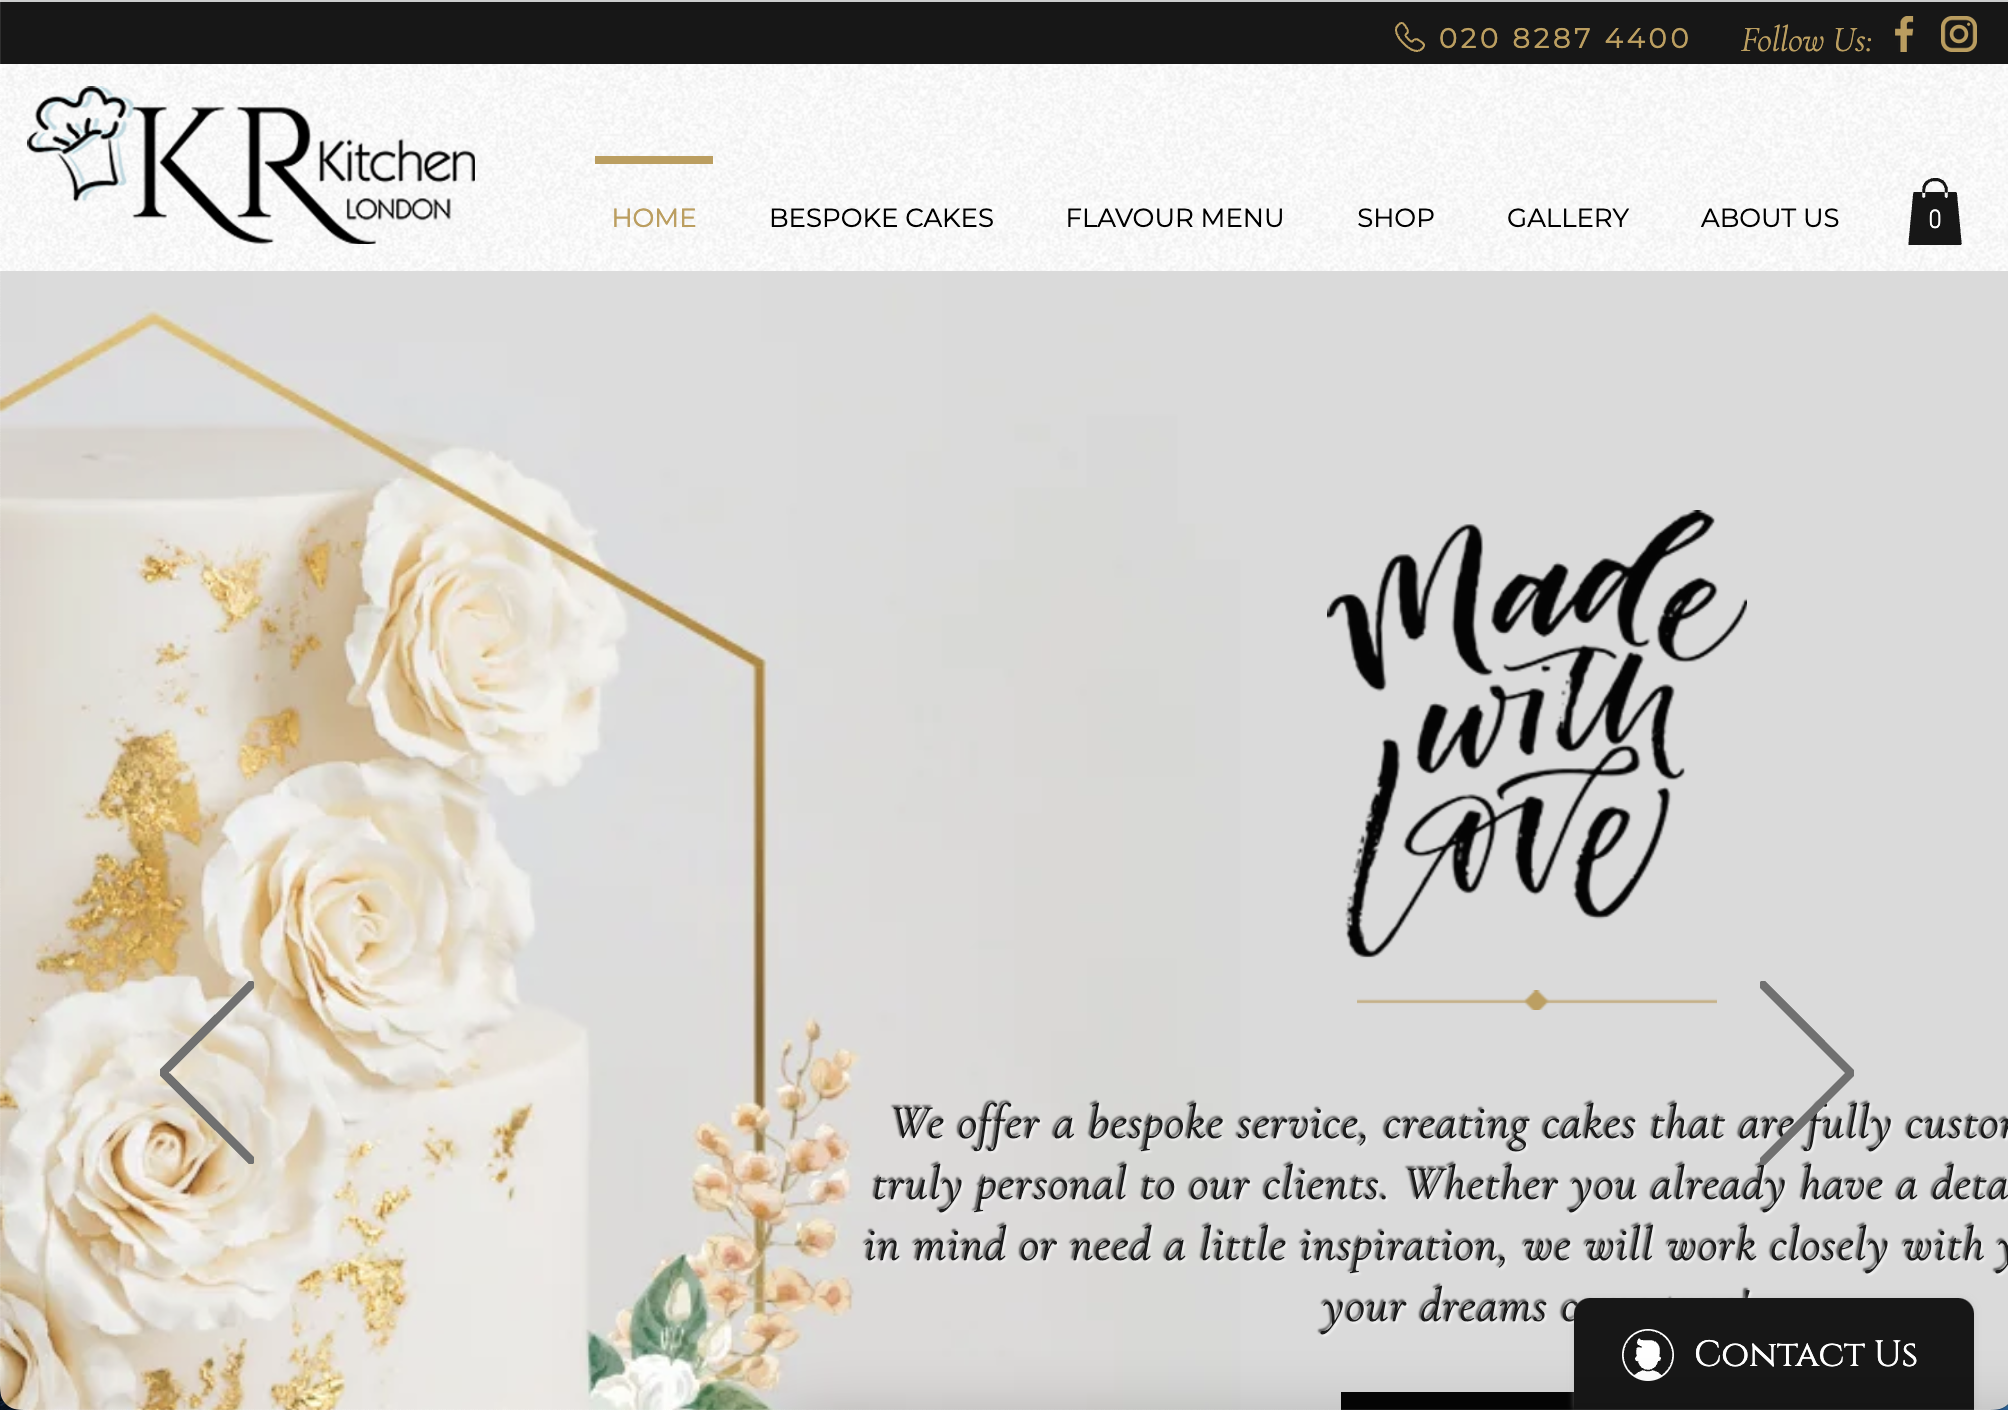Navigate to the Shop page

(x=1395, y=218)
